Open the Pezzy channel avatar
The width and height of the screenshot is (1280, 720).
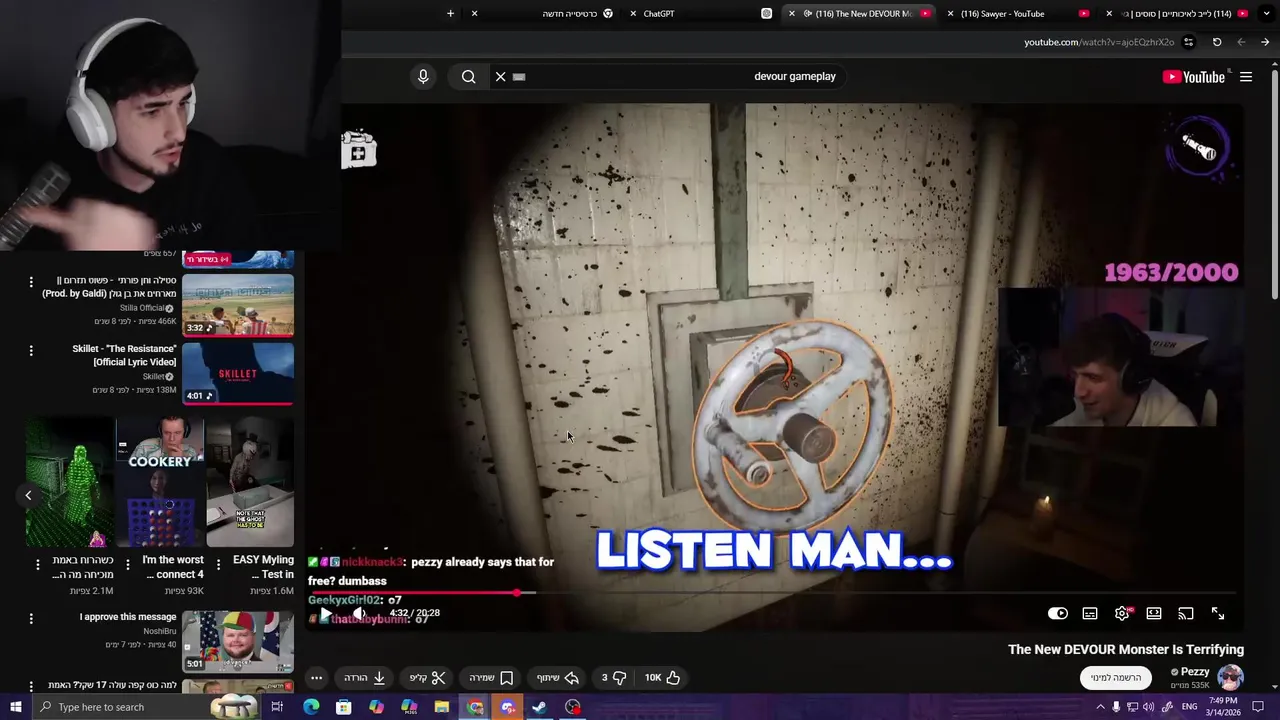[1230, 677]
